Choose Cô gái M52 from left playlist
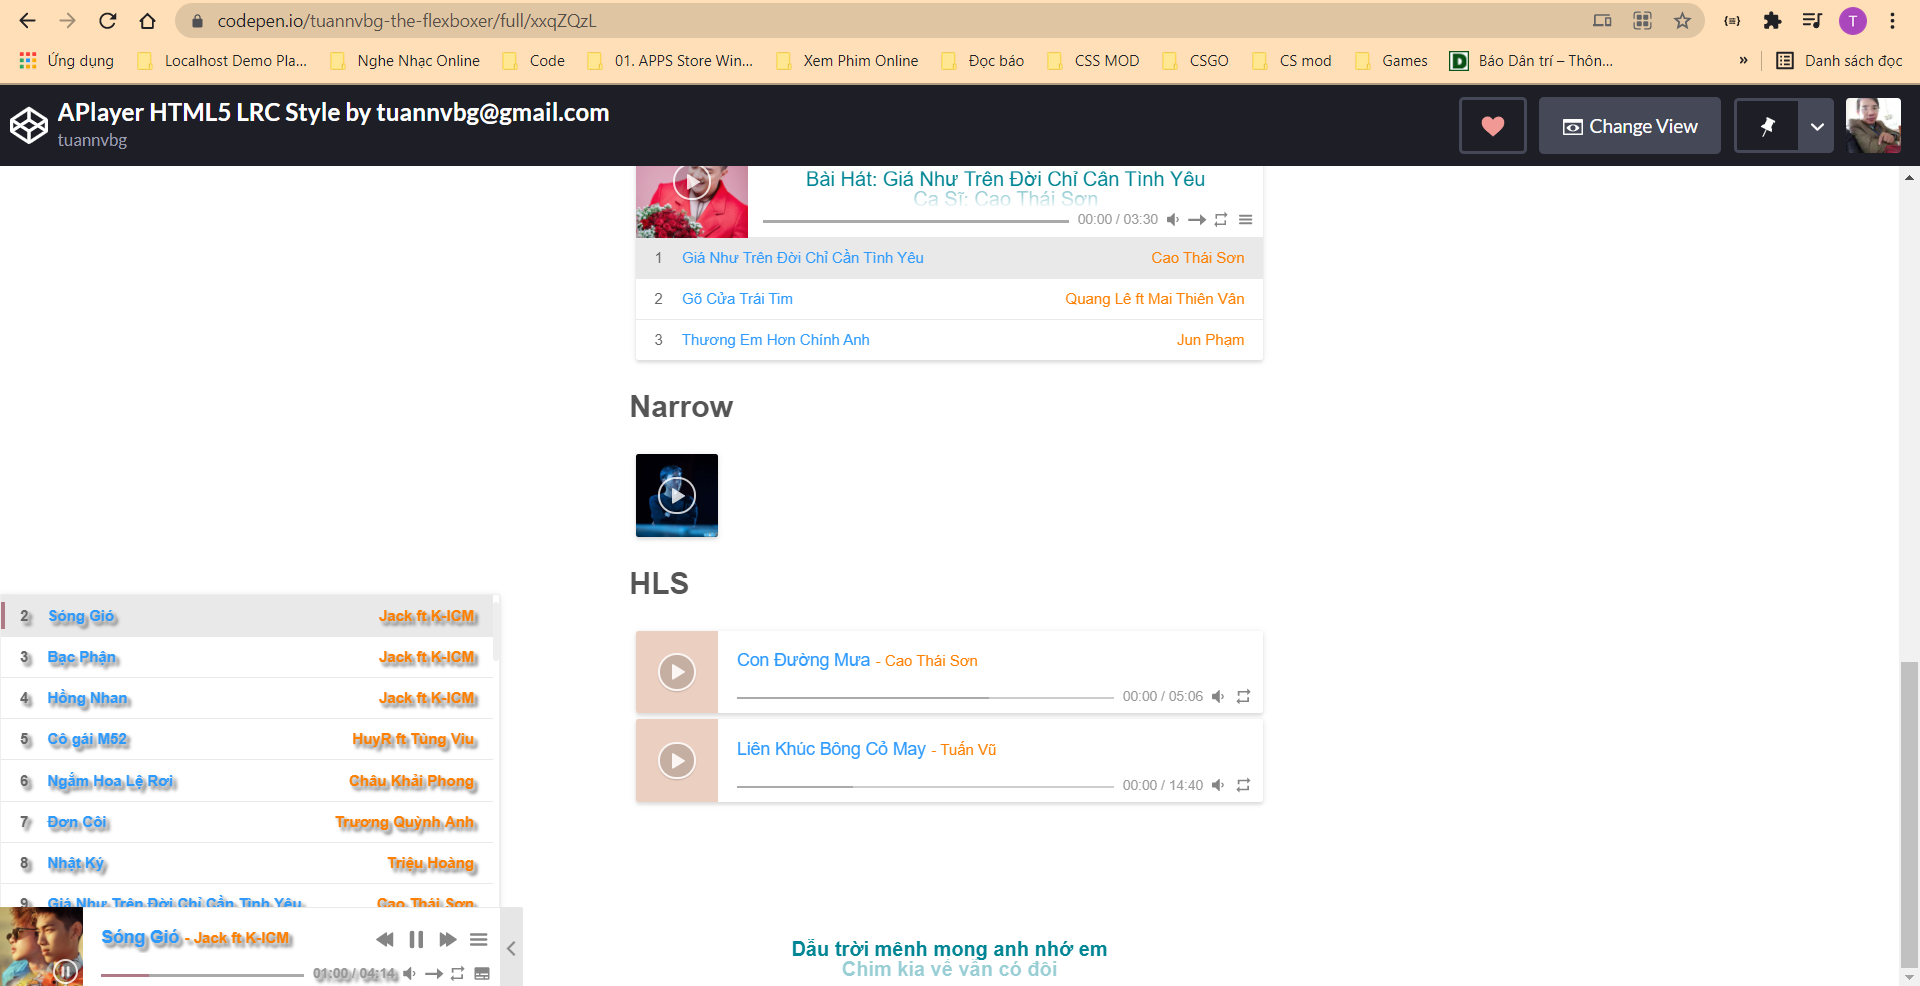 [248, 739]
